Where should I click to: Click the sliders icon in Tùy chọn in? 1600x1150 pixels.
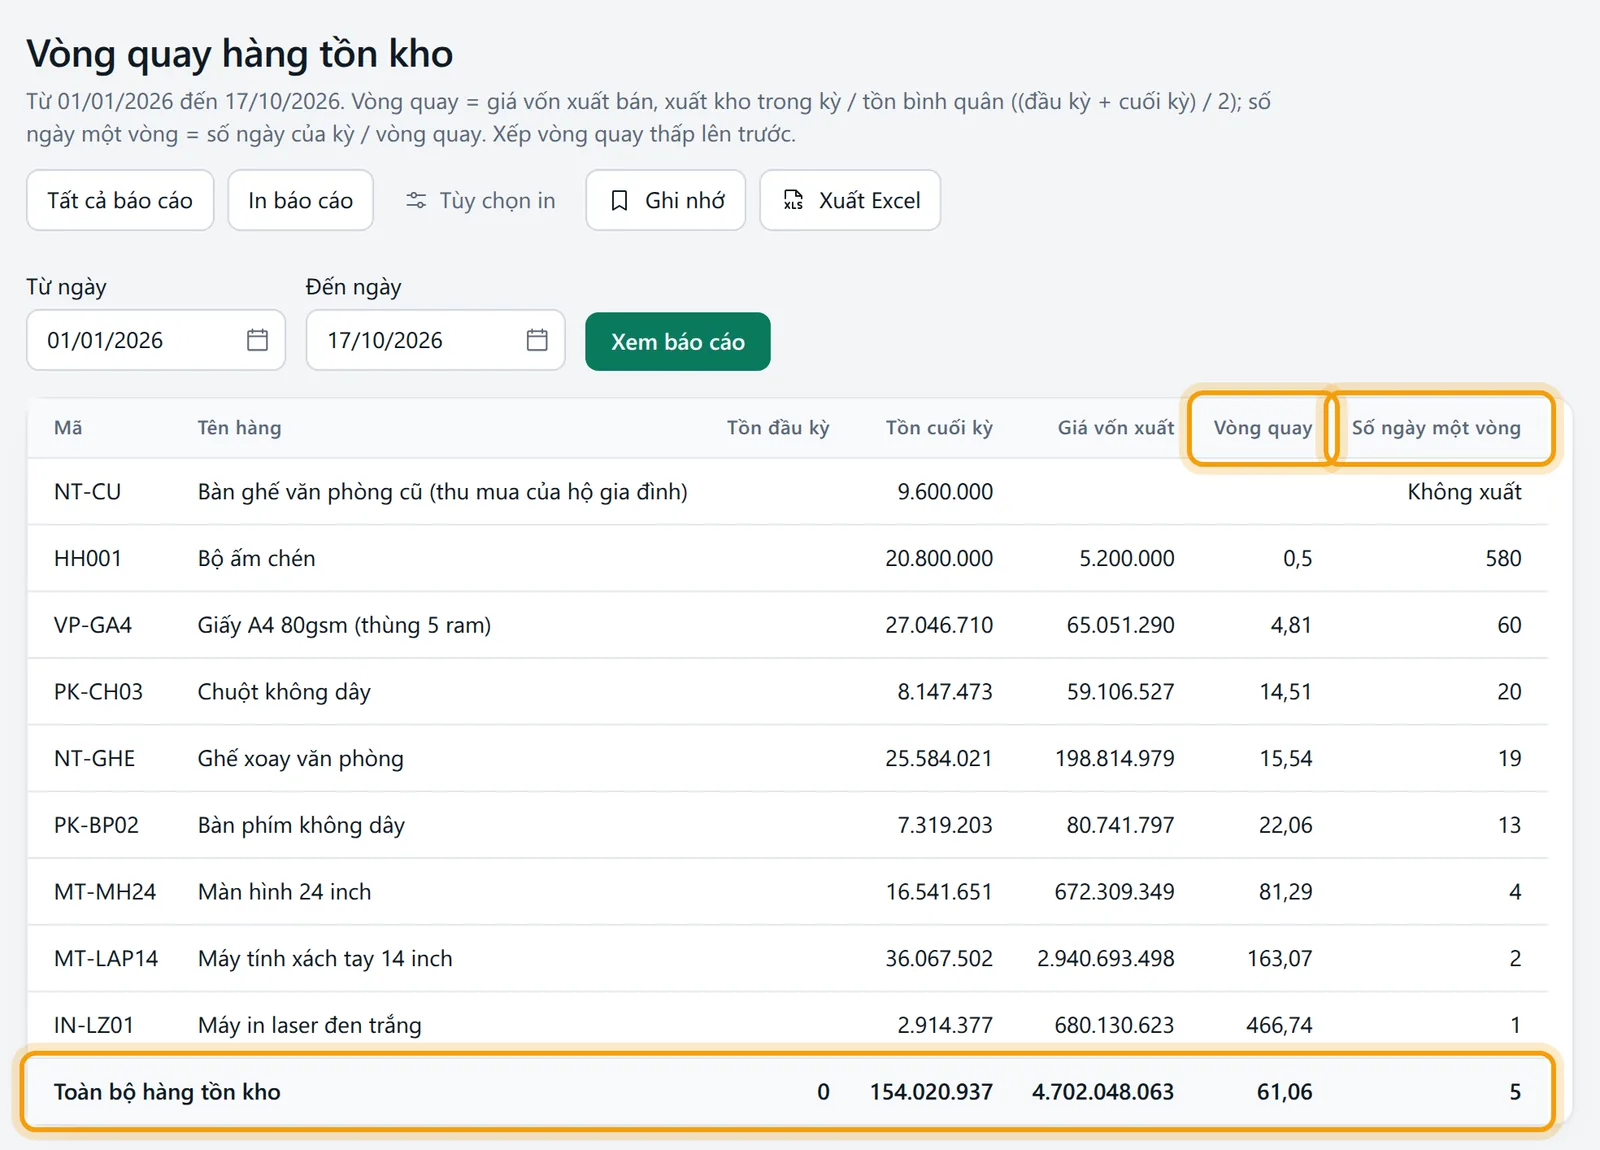point(416,201)
